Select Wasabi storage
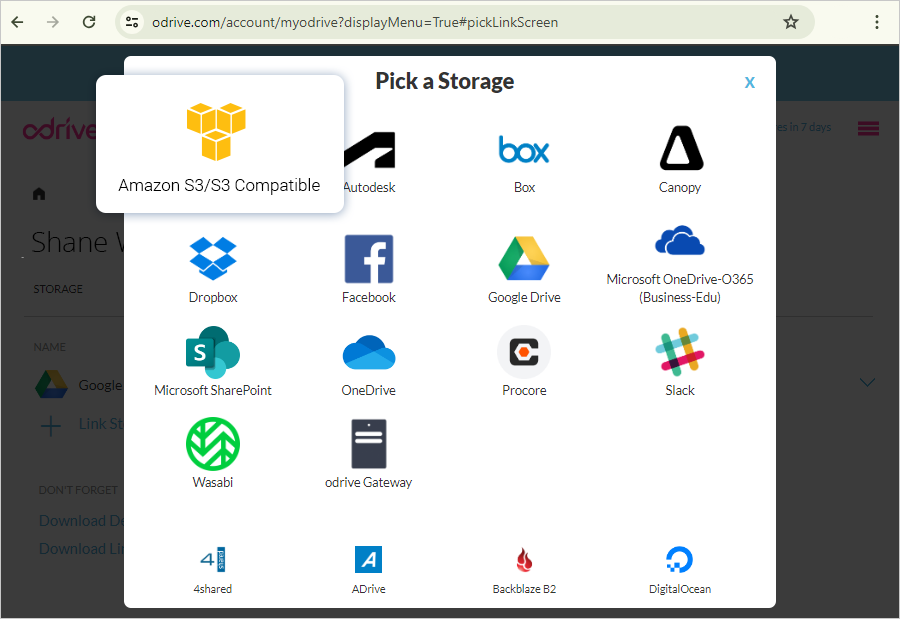This screenshot has width=900, height=619. pyautogui.click(x=213, y=453)
